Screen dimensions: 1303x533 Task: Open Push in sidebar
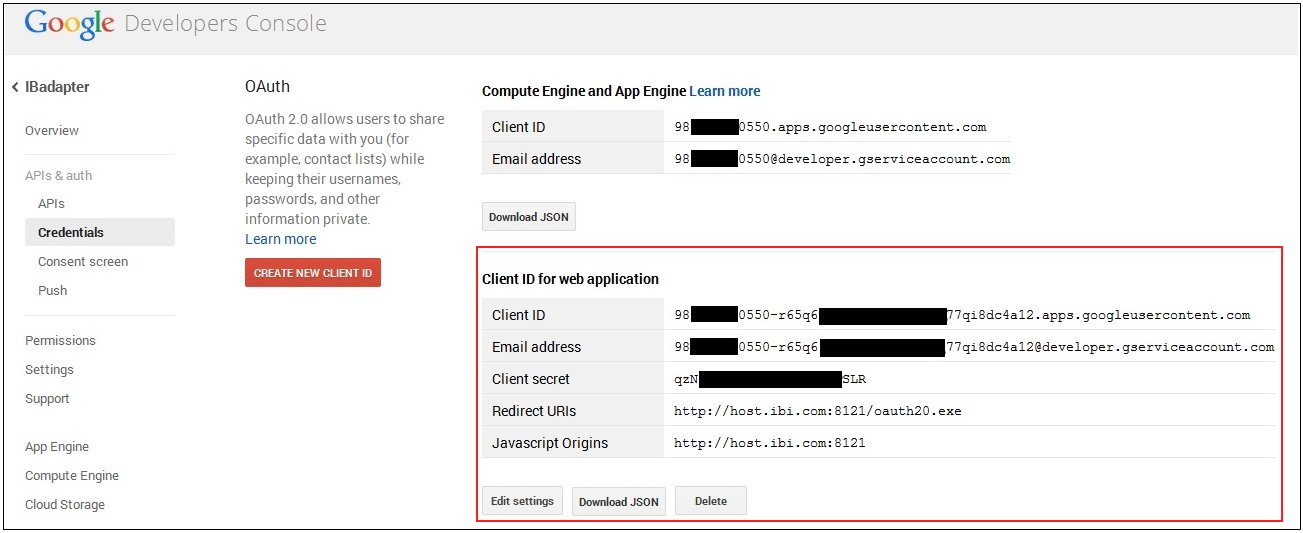coord(53,291)
